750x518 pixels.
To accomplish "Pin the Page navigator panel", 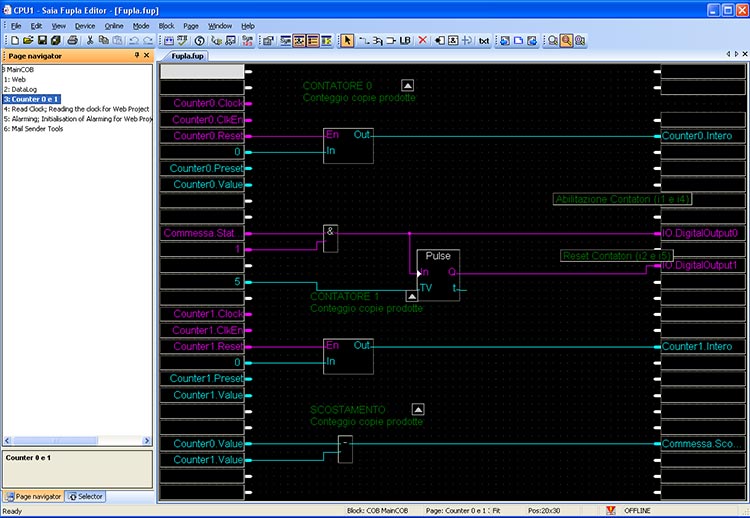I will 137,55.
